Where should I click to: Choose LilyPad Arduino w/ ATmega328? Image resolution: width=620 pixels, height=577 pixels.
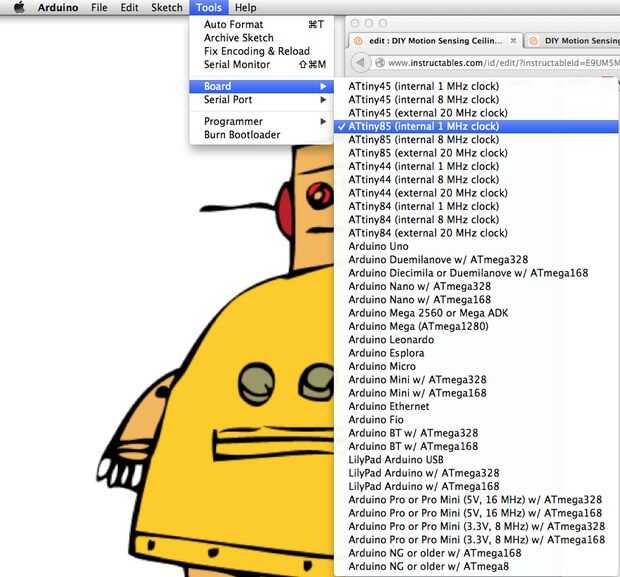(x=476, y=473)
